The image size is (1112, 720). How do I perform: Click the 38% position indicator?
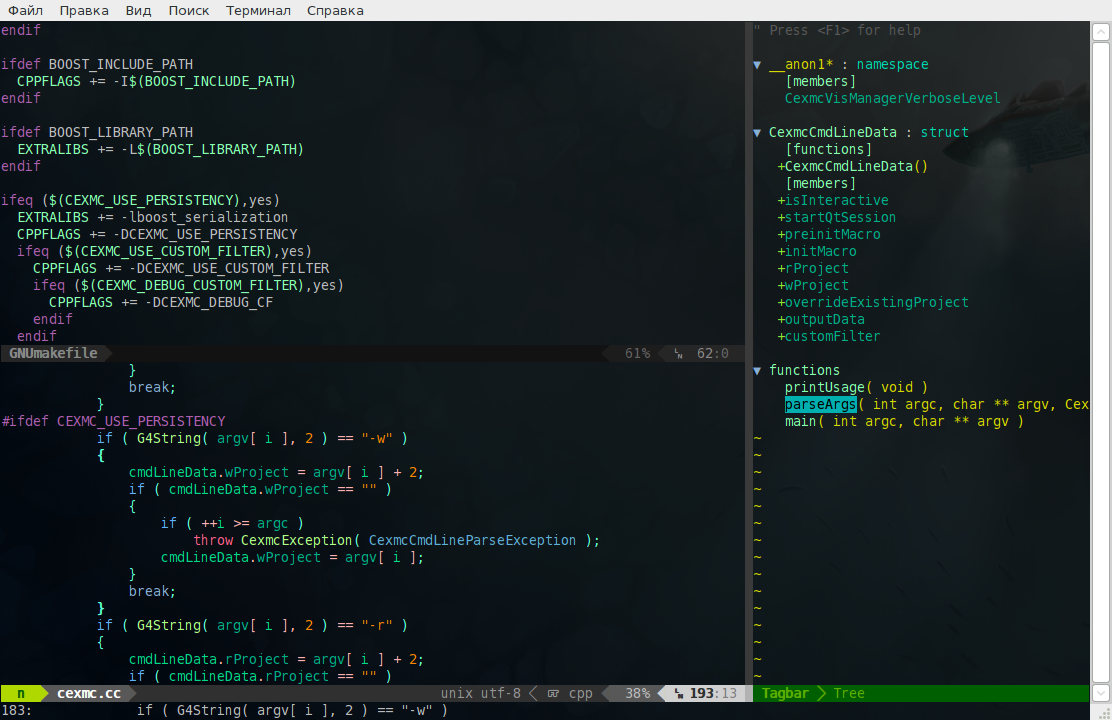pos(638,694)
